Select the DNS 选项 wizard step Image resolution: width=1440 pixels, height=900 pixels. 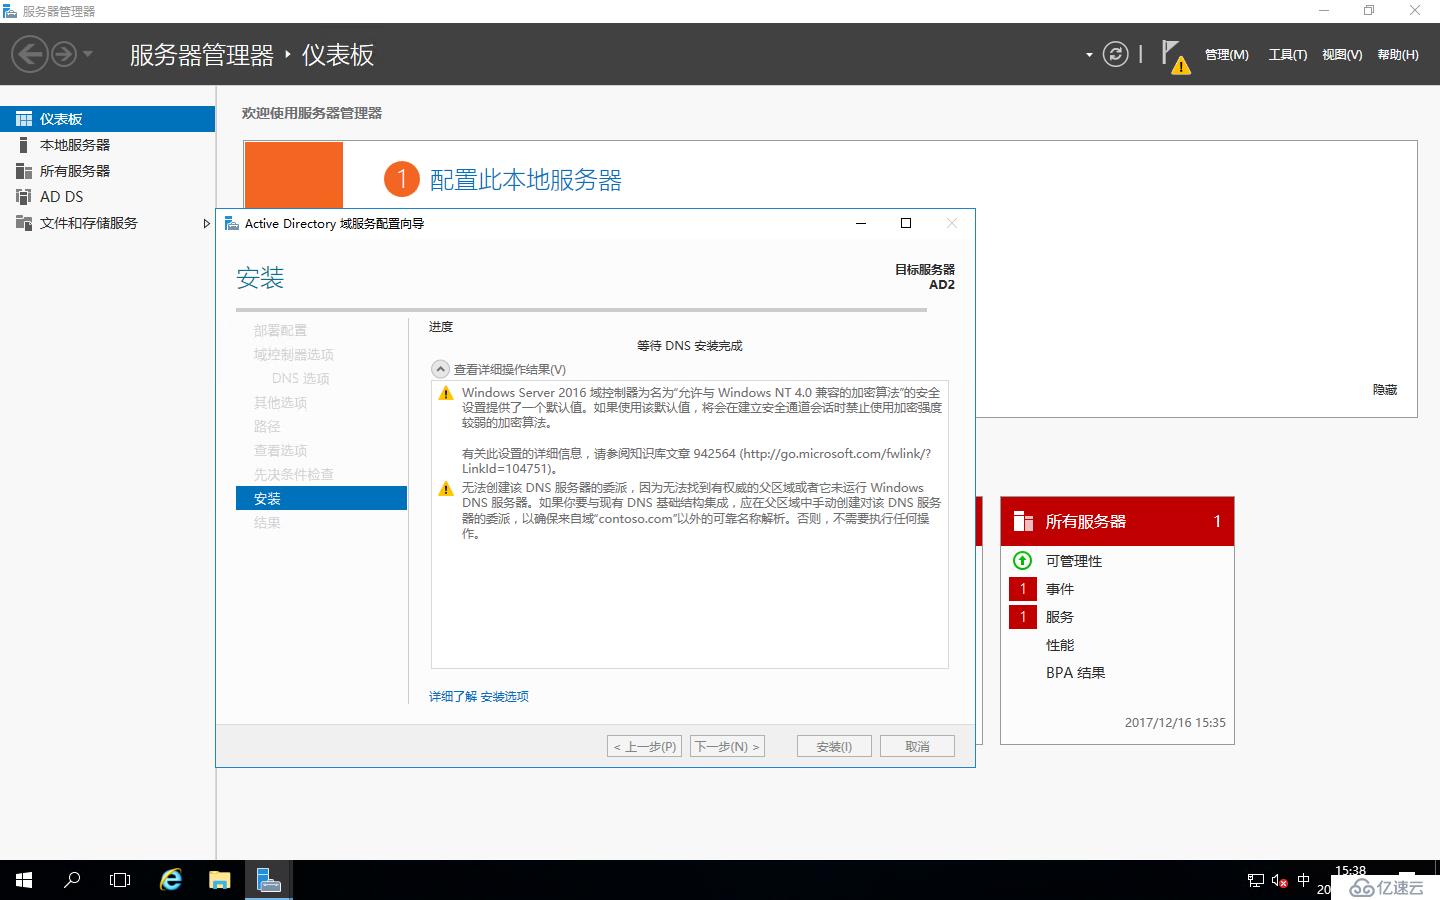pyautogui.click(x=301, y=378)
